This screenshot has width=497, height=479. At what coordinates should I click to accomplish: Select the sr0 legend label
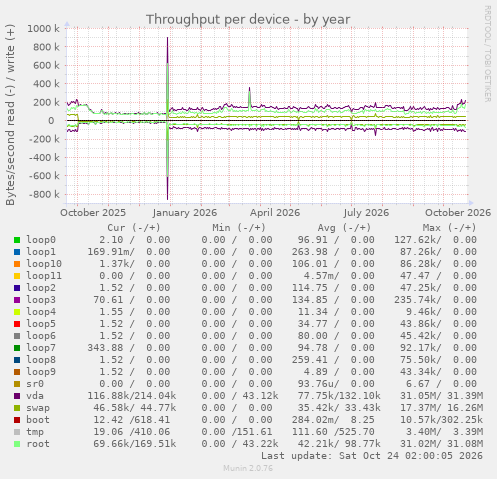[x=35, y=384]
